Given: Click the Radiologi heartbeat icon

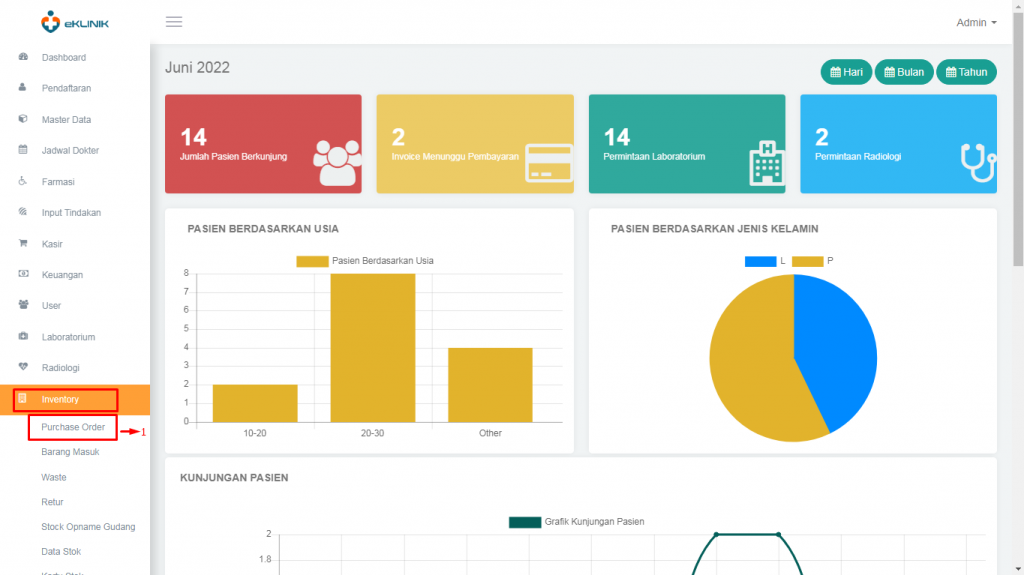Looking at the screenshot, I should (24, 367).
